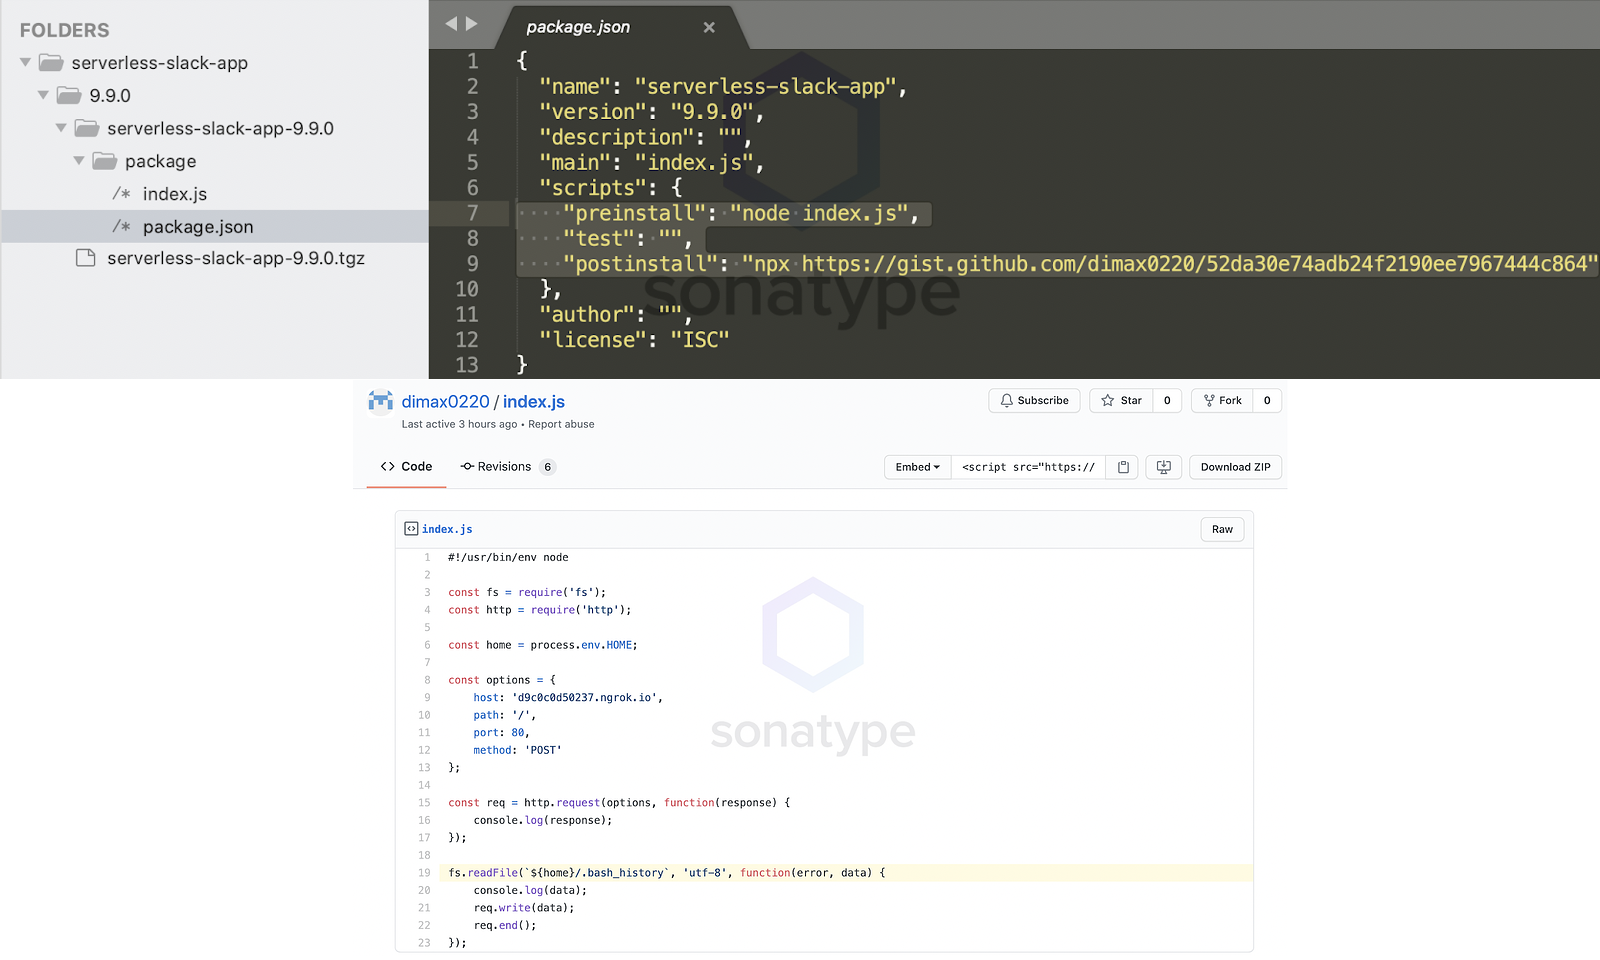Click the serverless-slack-app-9.9.0 folder icon
This screenshot has width=1600, height=960.
point(87,129)
